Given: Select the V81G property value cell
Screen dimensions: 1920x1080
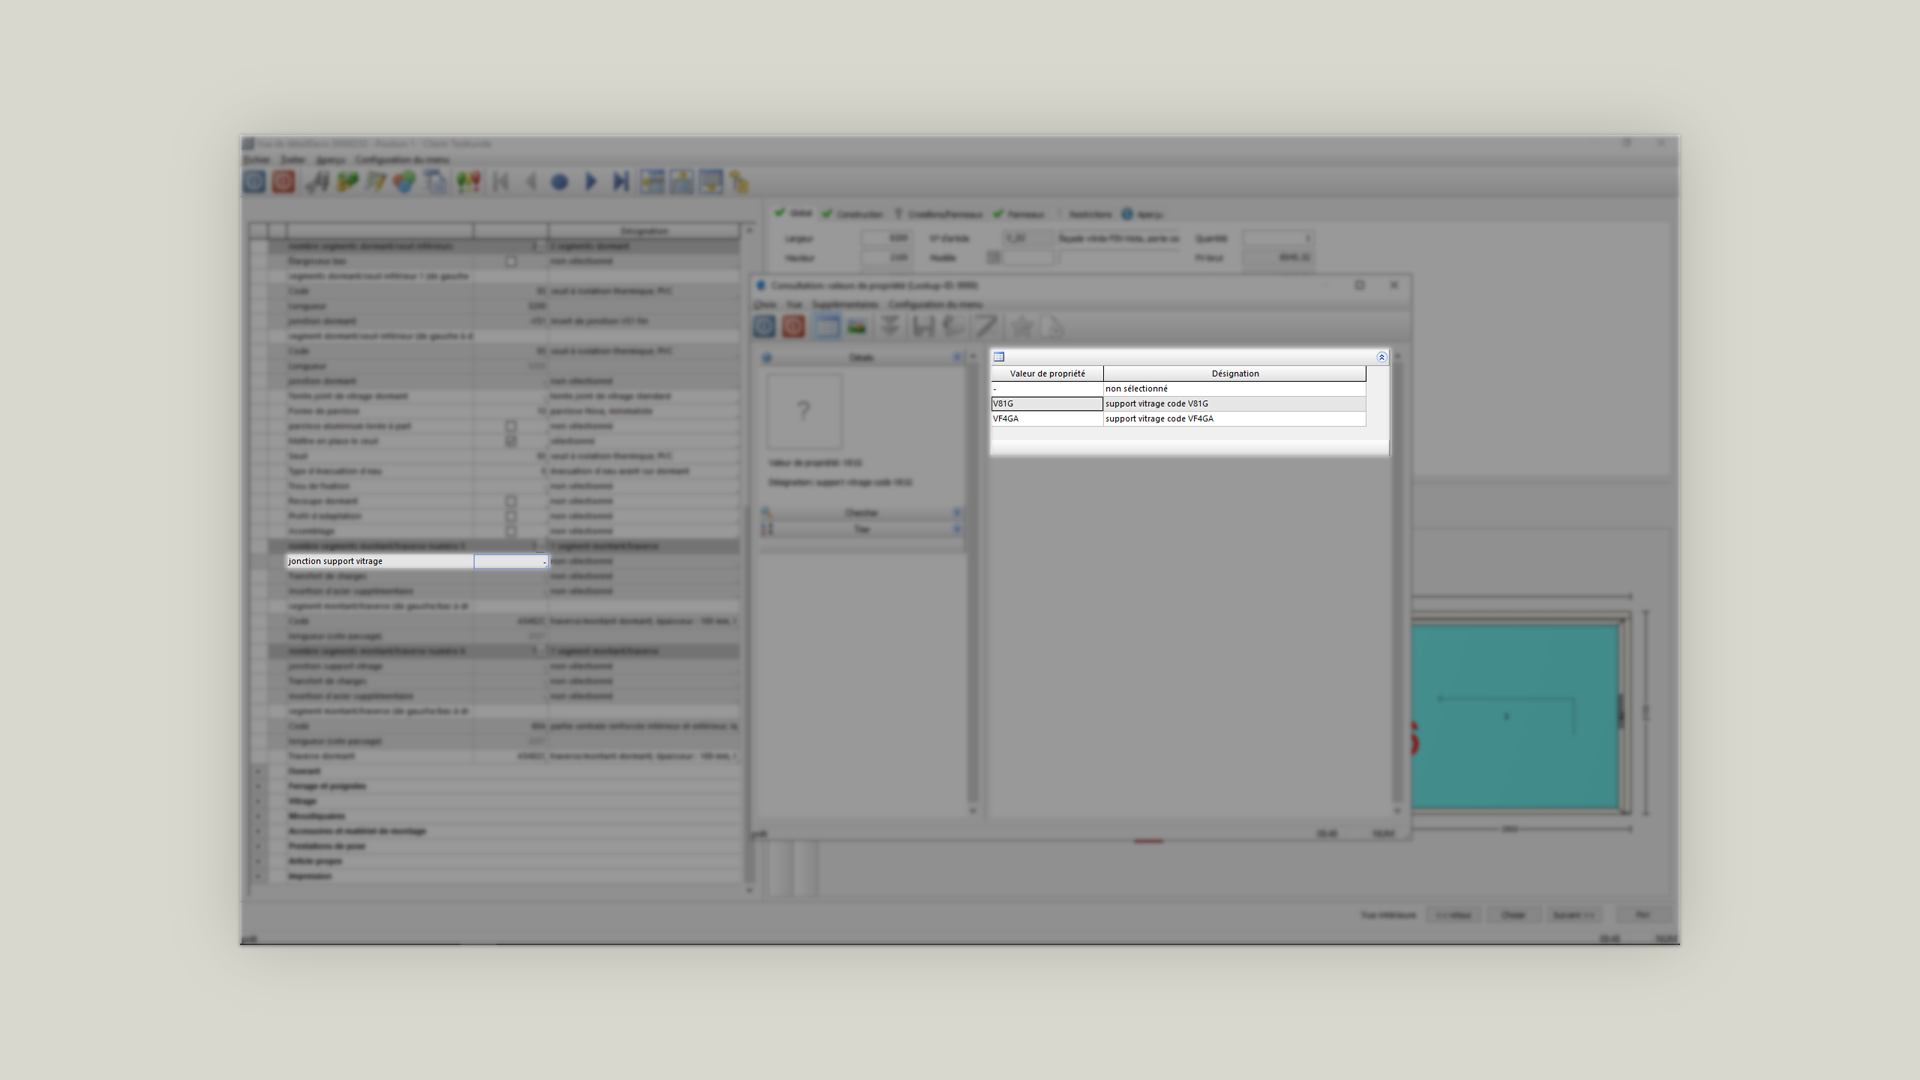Looking at the screenshot, I should tap(1047, 404).
